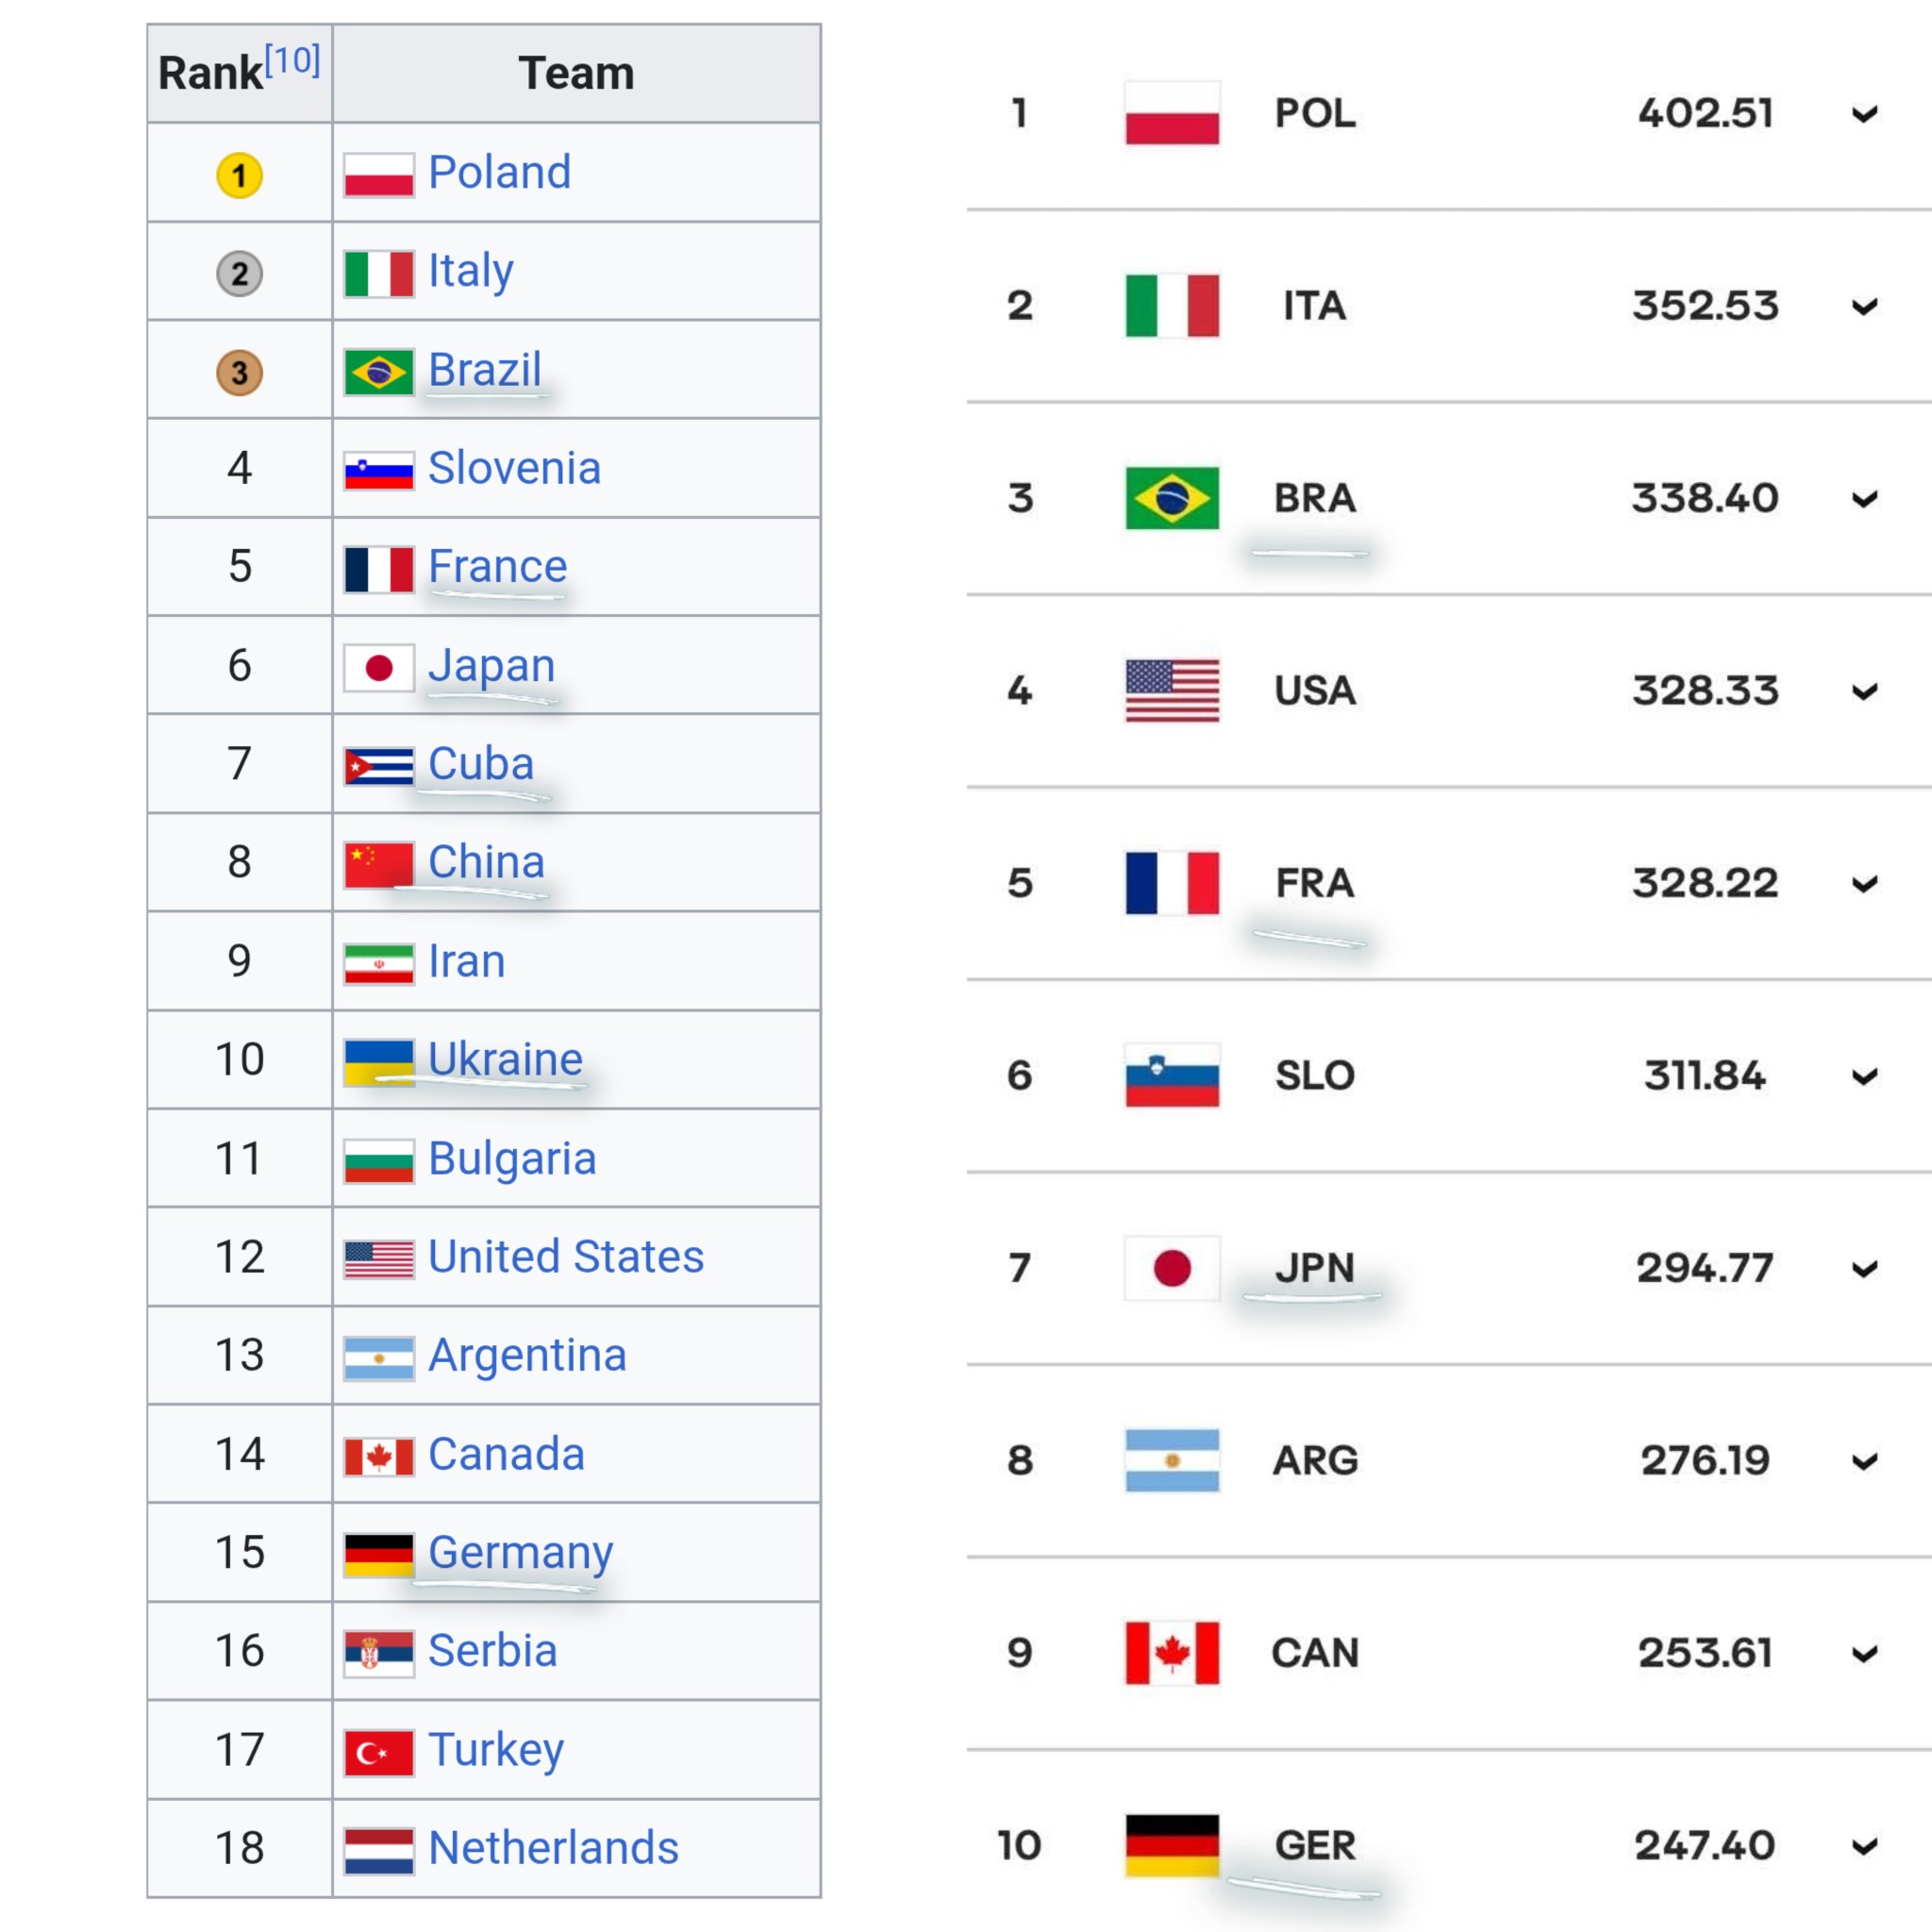
Task: Click the Cuba flag icon
Action: tap(378, 766)
